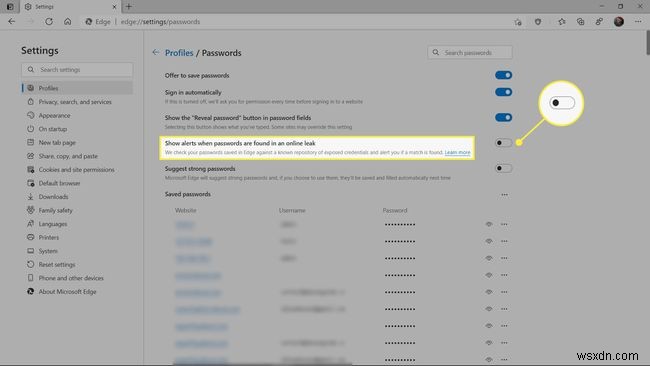
Task: Disable Reveal password button toggle
Action: click(x=503, y=117)
